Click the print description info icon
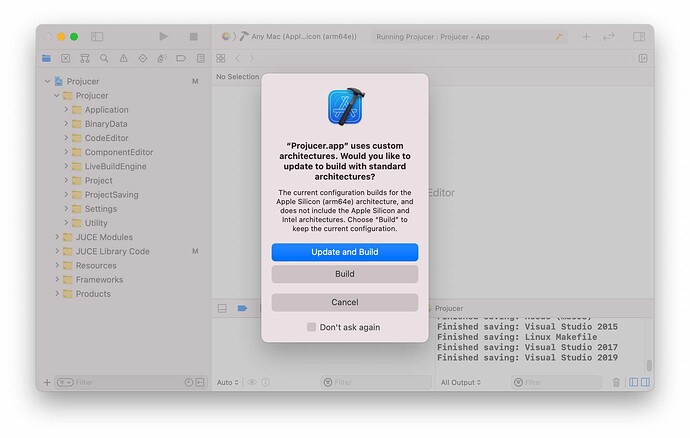 tap(265, 382)
